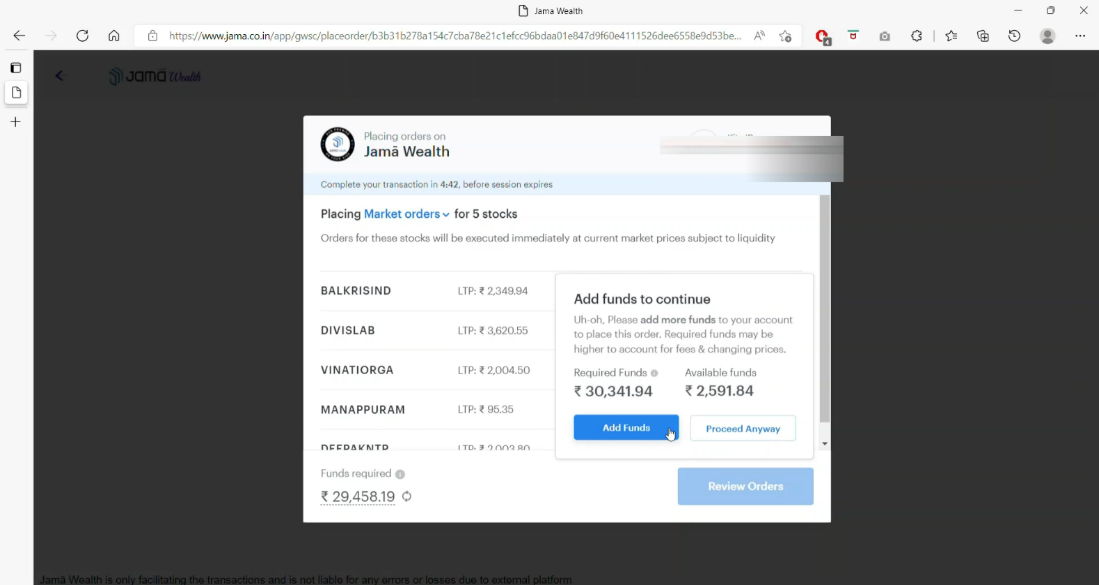Open the Collections icon
The width and height of the screenshot is (1099, 585).
pos(983,36)
